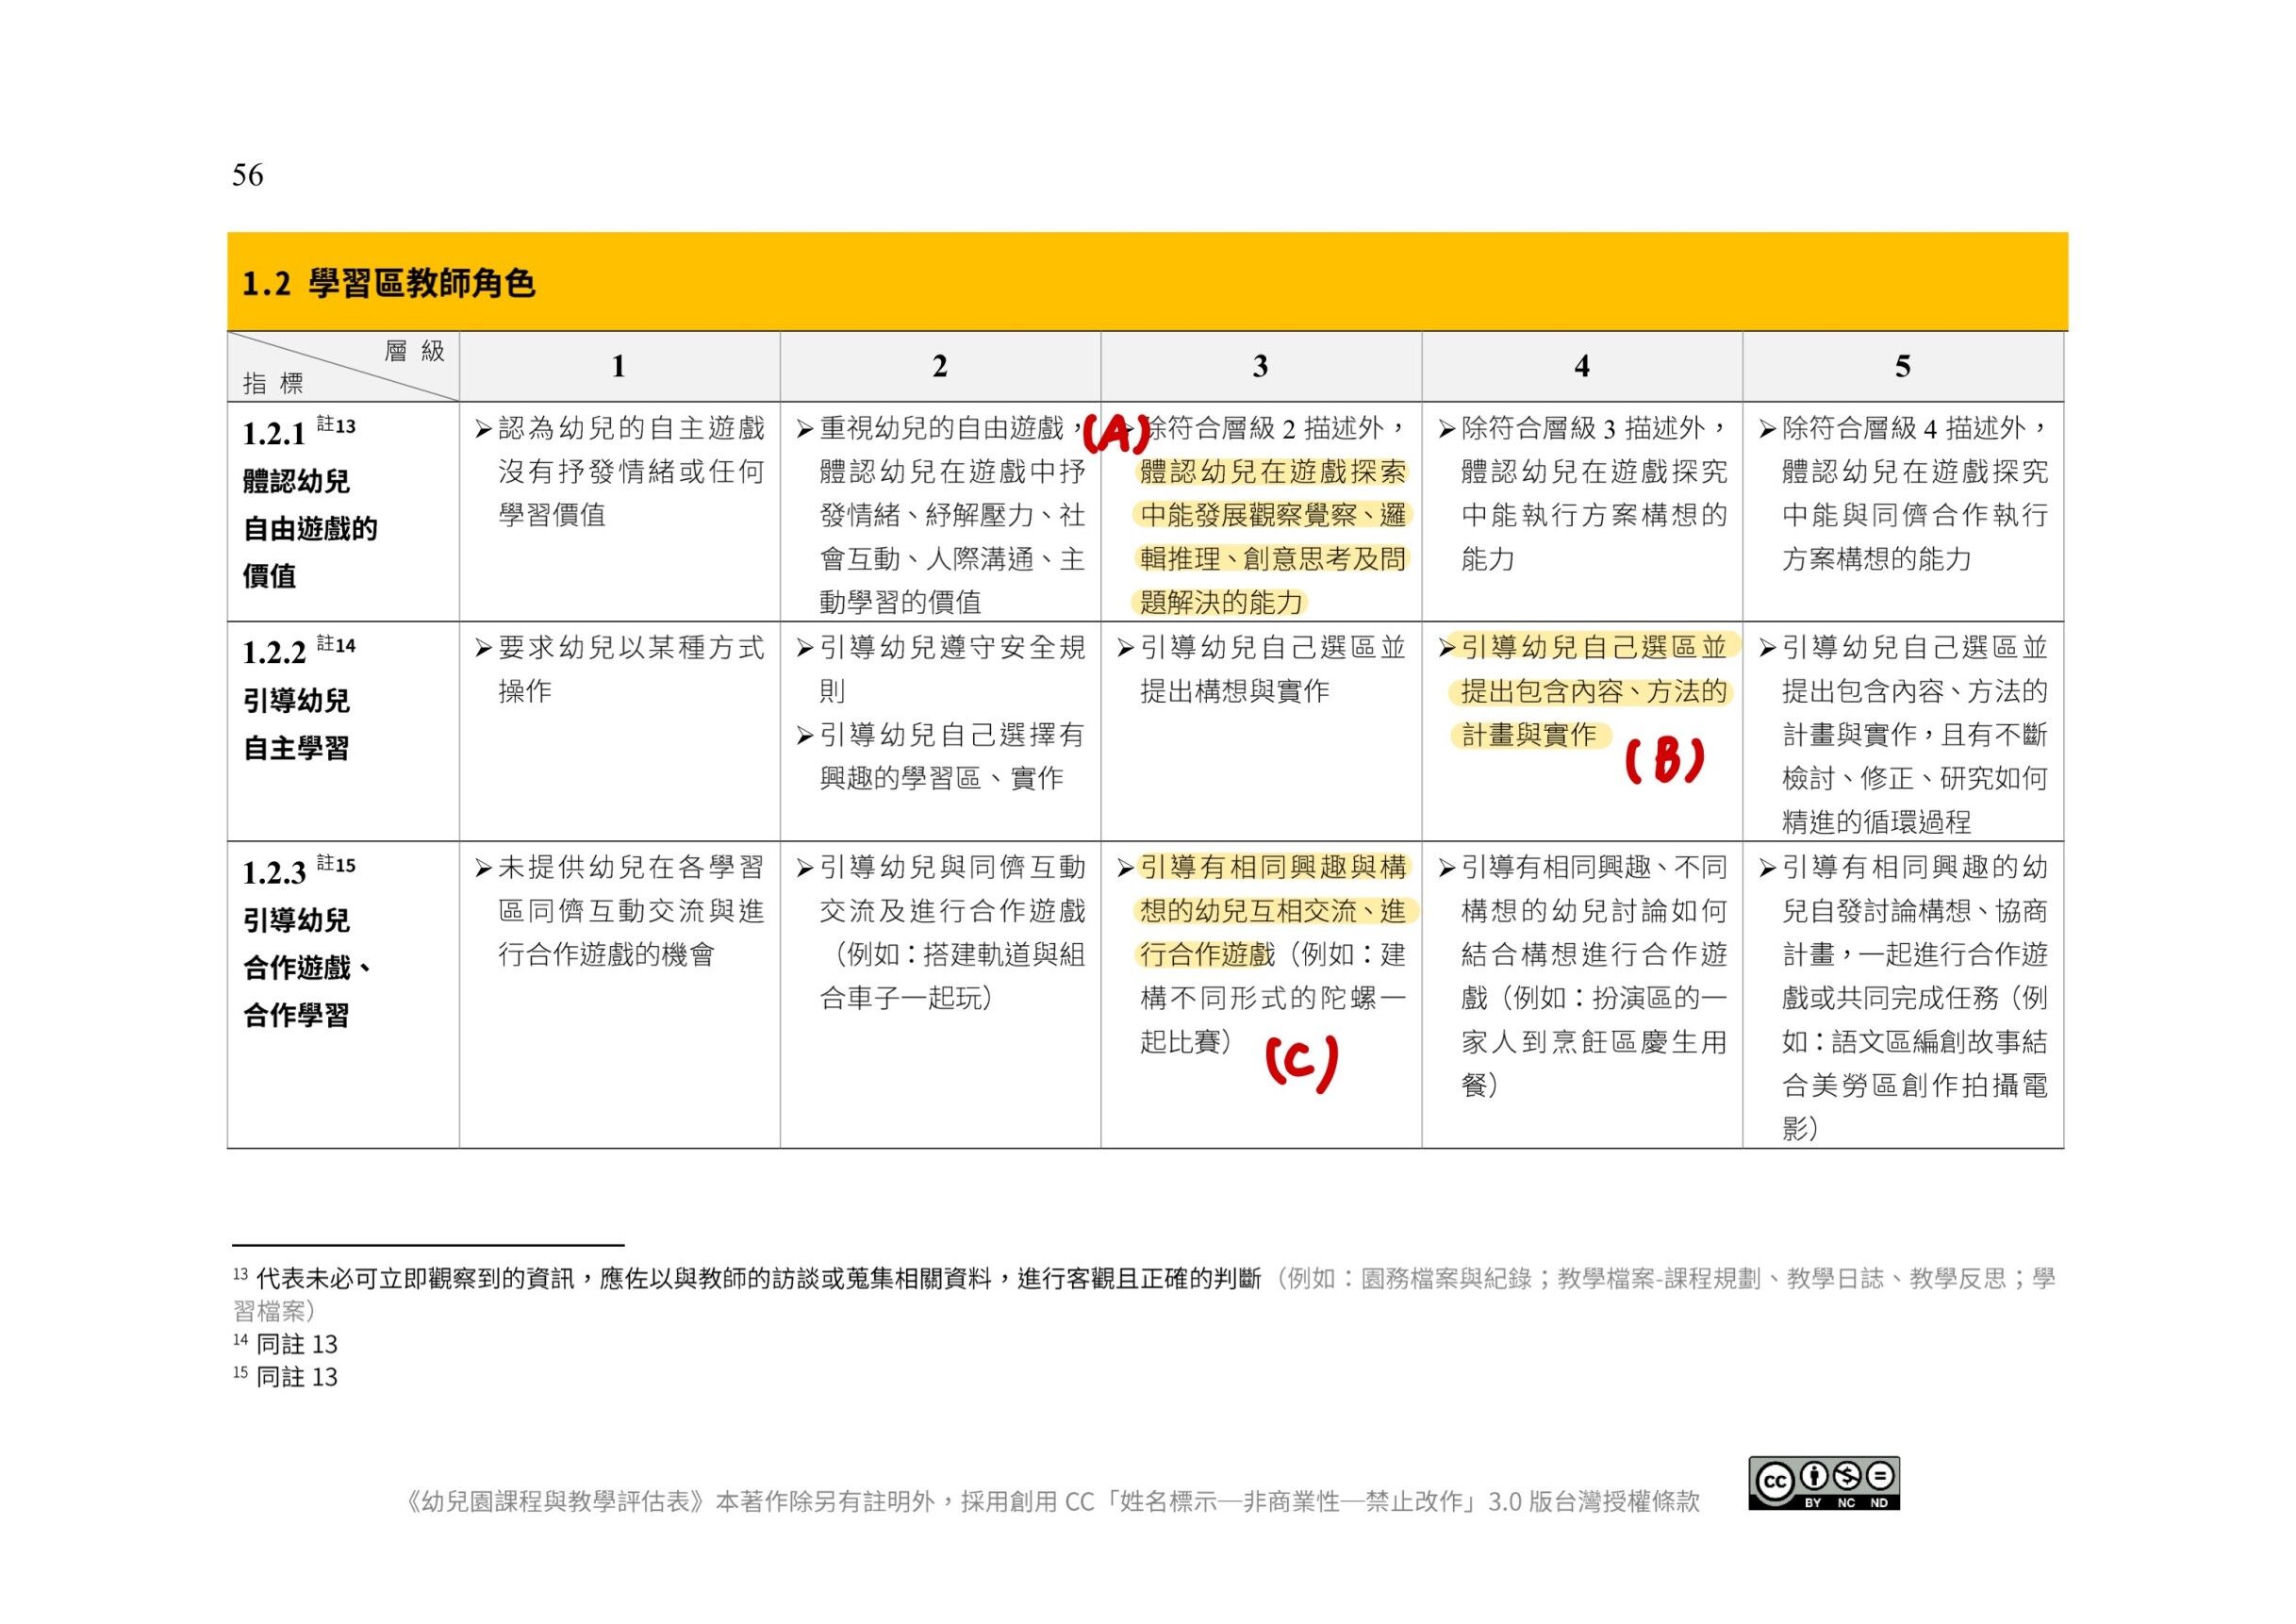
Task: Click the highlighted text 計畫與實作 in level 4
Action: (x=1528, y=736)
